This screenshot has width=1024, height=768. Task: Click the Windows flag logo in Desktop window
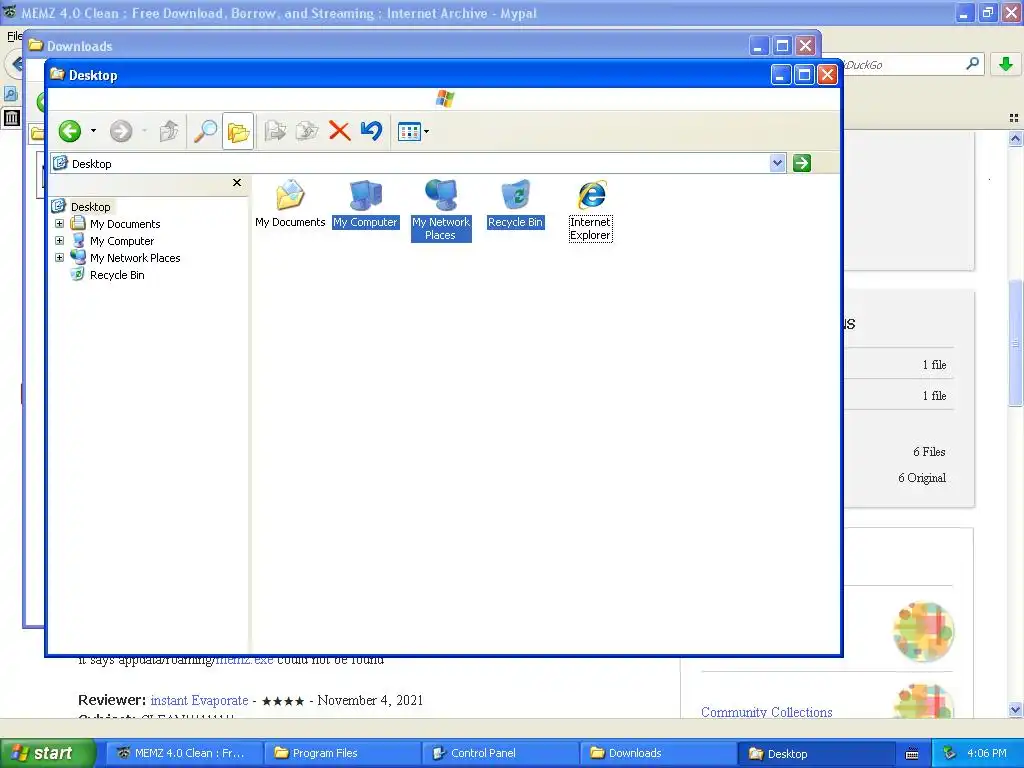click(445, 99)
